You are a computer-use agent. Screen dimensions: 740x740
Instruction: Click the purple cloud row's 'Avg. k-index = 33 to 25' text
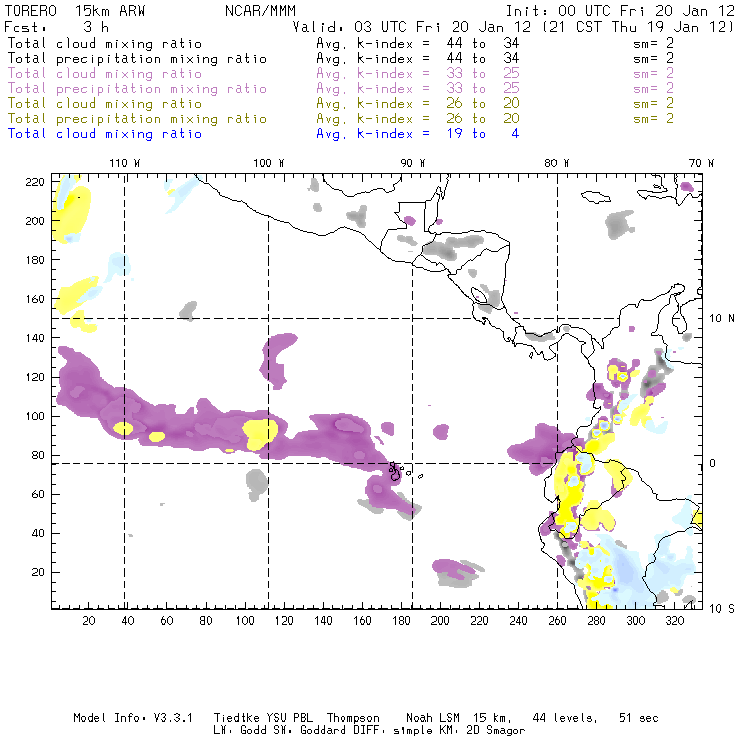click(x=418, y=74)
